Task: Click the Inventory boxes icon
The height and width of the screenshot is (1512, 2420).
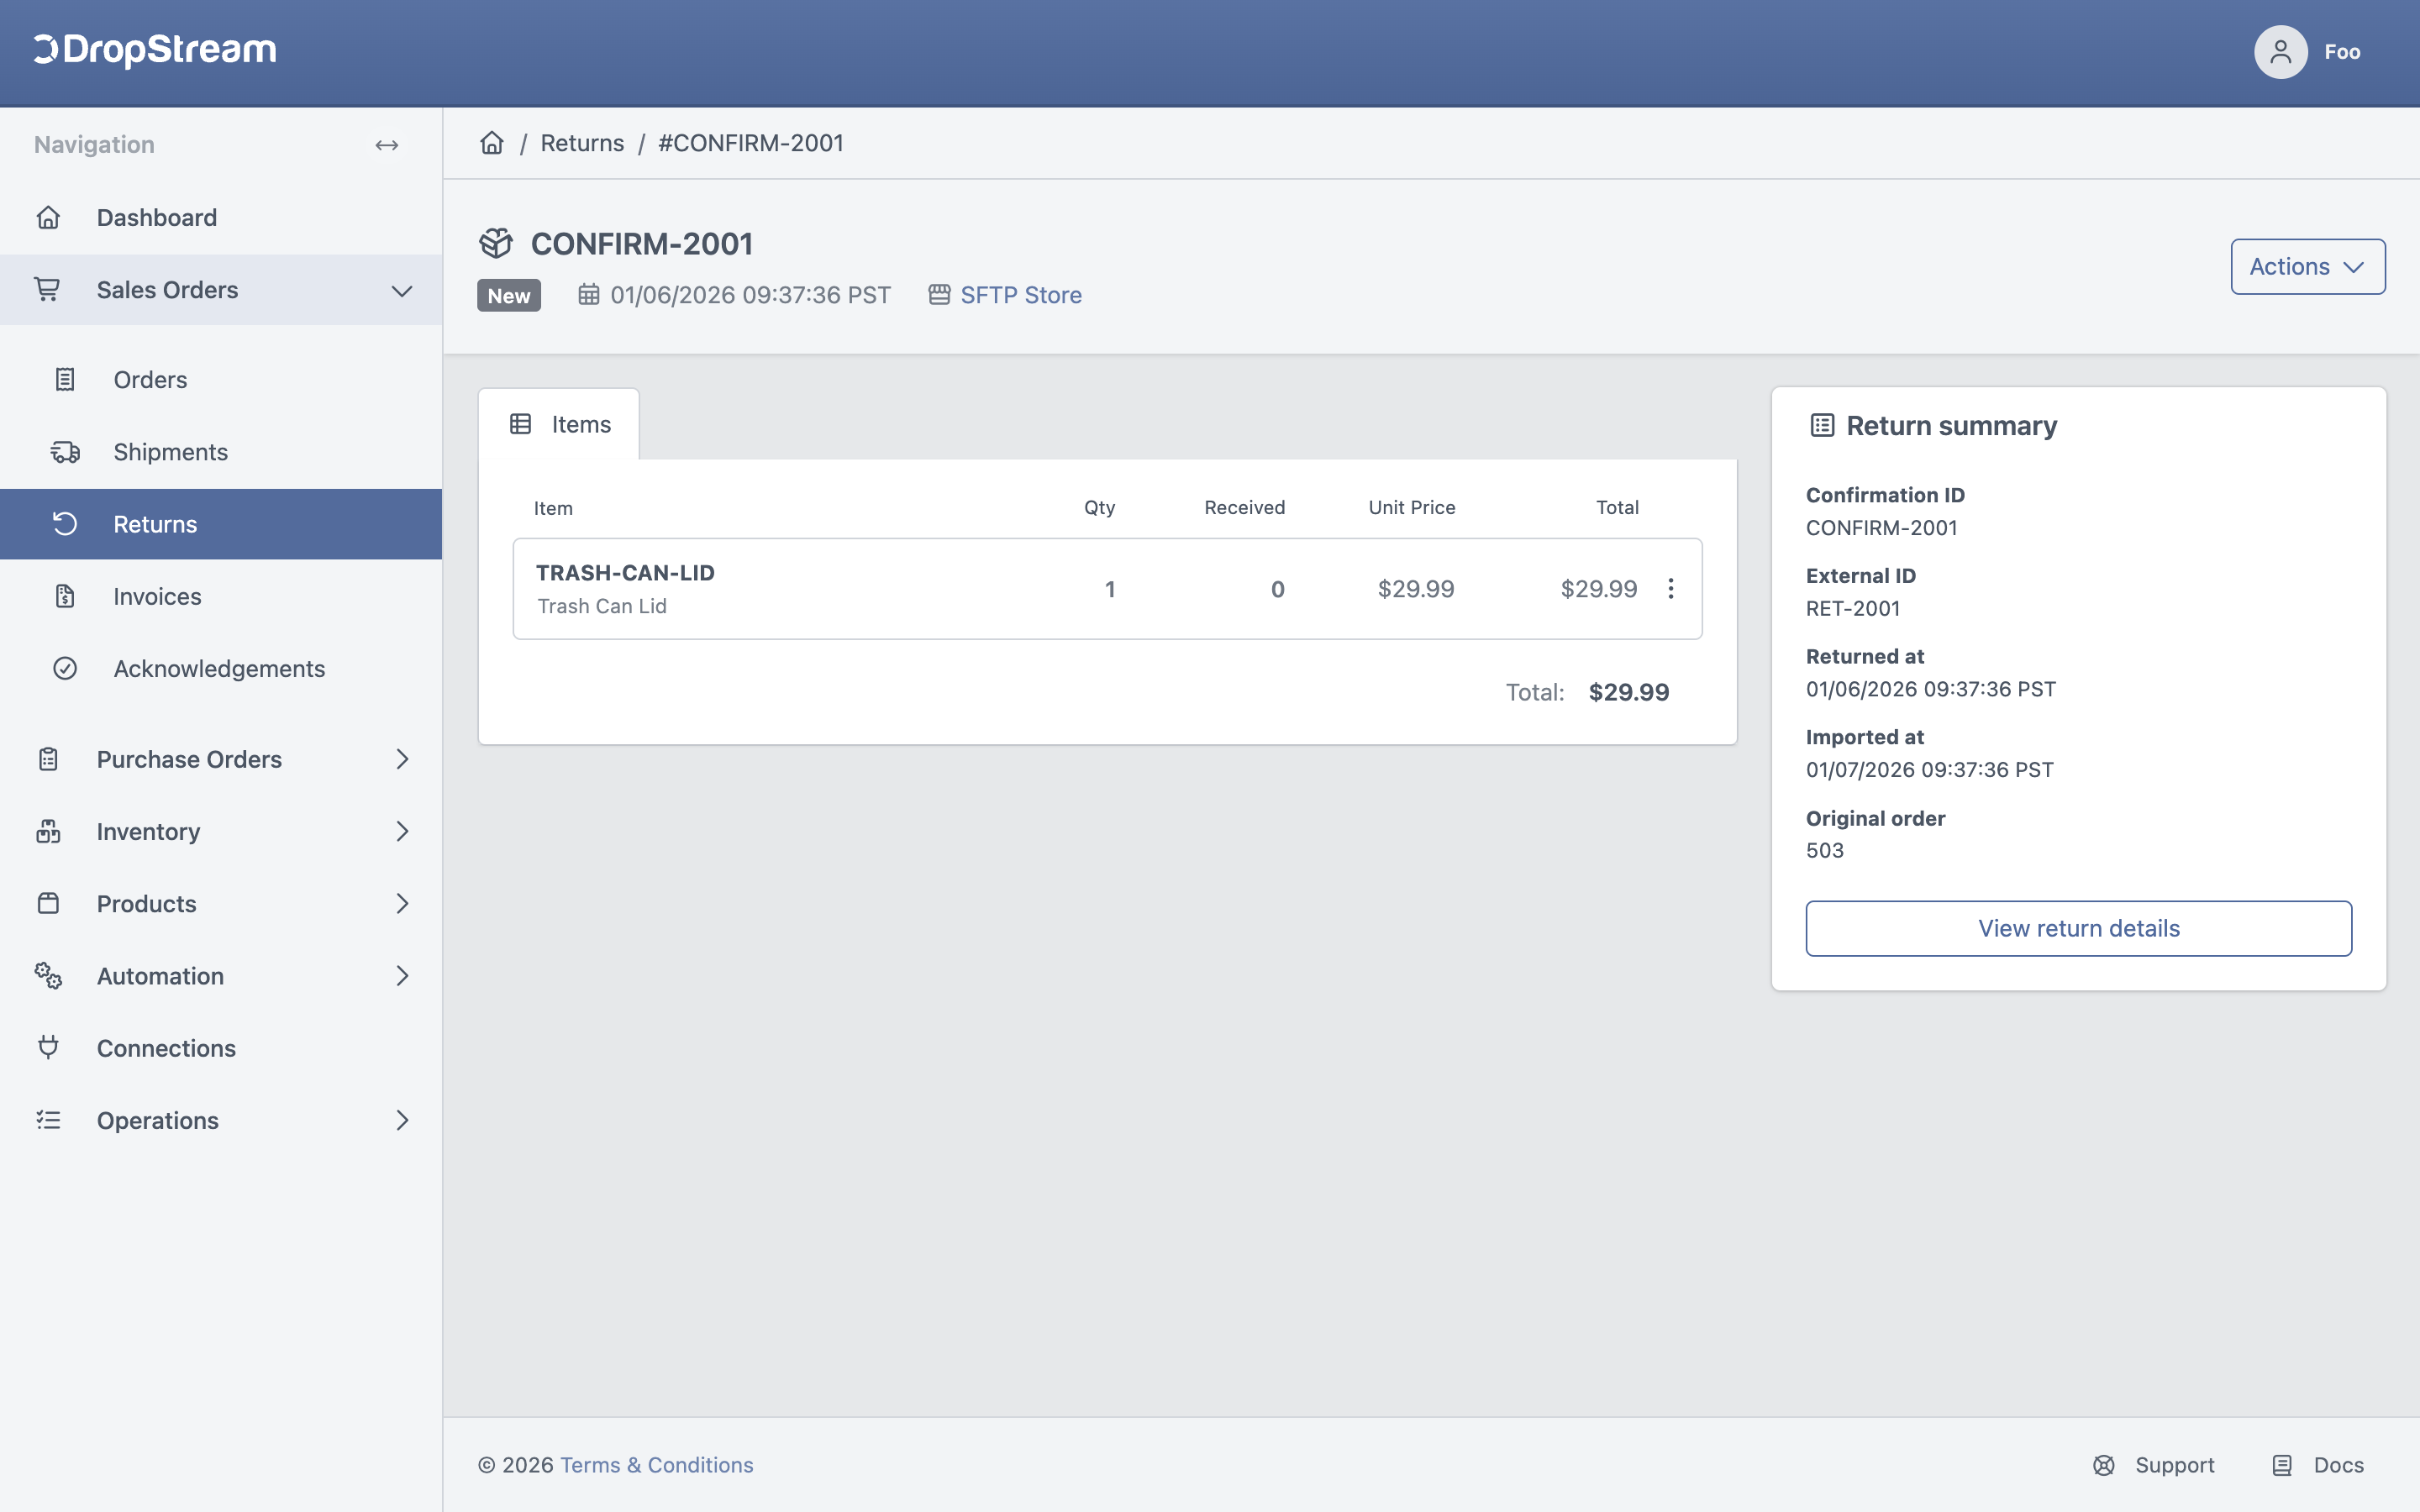Action: coord(48,831)
